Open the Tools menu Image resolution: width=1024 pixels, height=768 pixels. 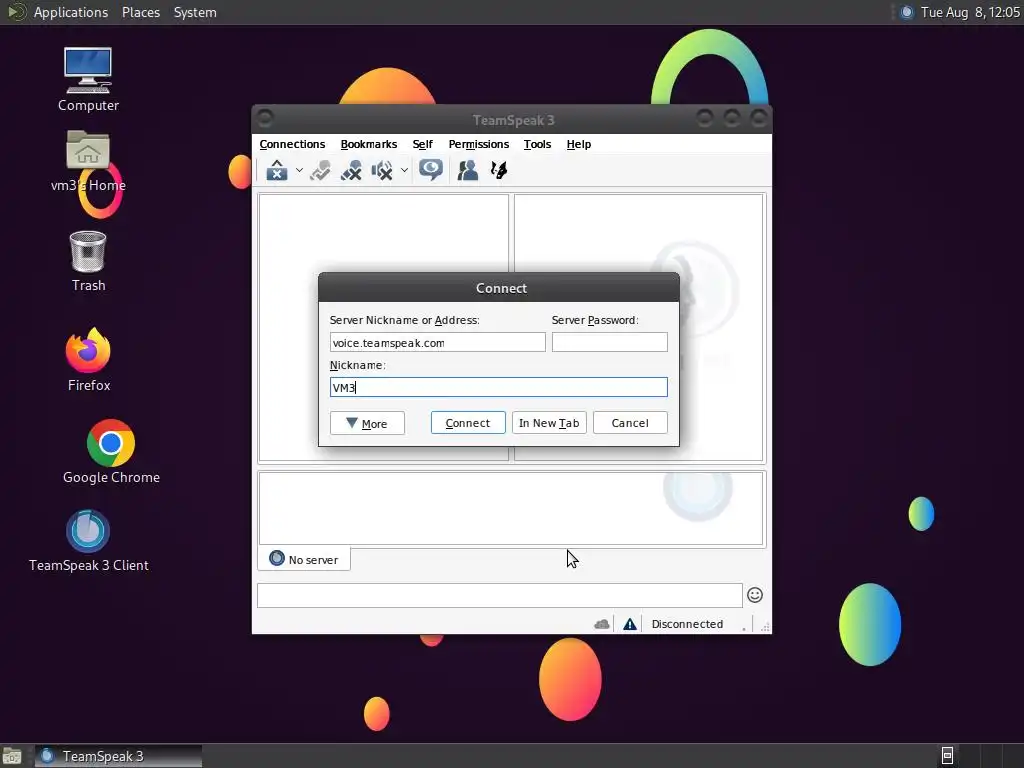[537, 144]
